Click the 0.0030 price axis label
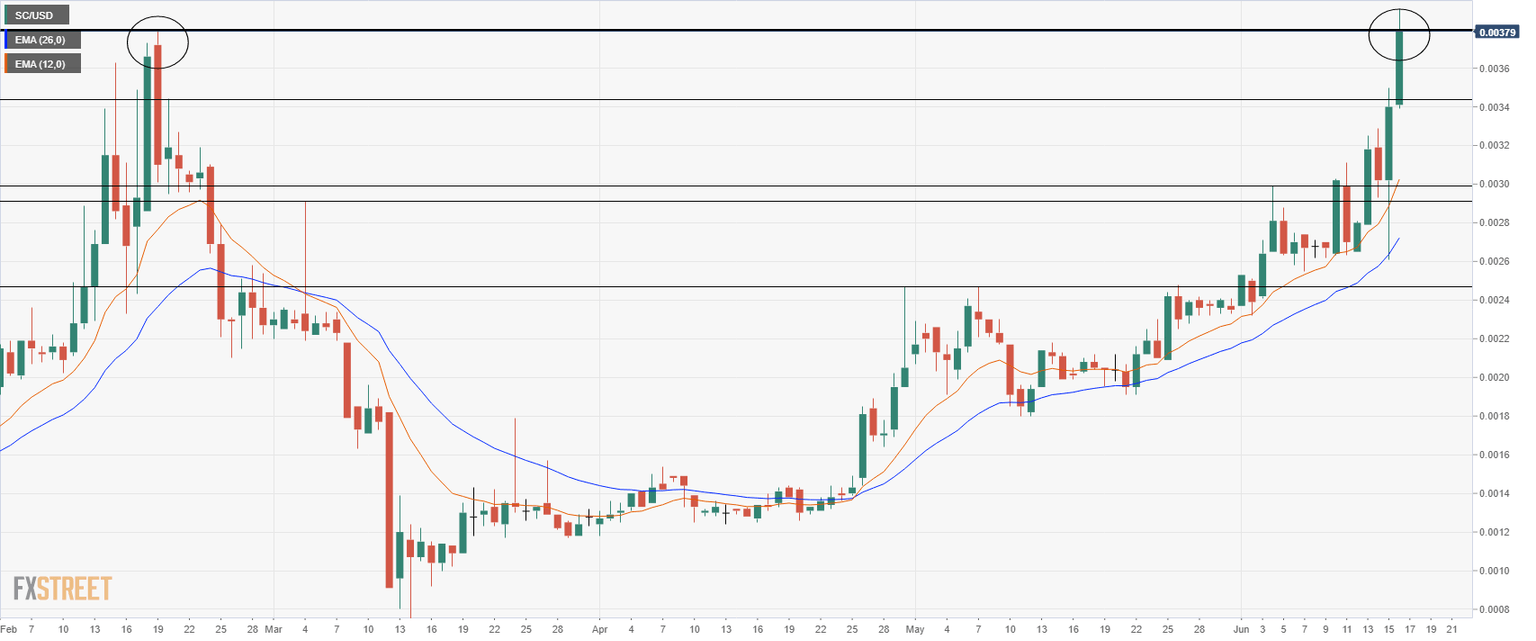1536x641 pixels. [1495, 185]
